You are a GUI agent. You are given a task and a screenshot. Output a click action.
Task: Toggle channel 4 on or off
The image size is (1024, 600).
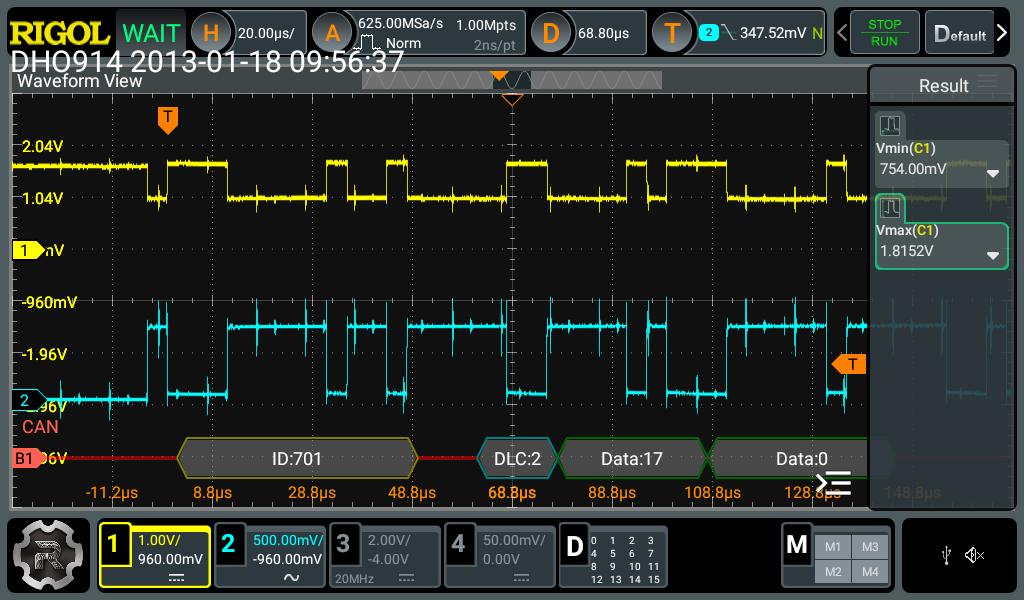click(458, 543)
